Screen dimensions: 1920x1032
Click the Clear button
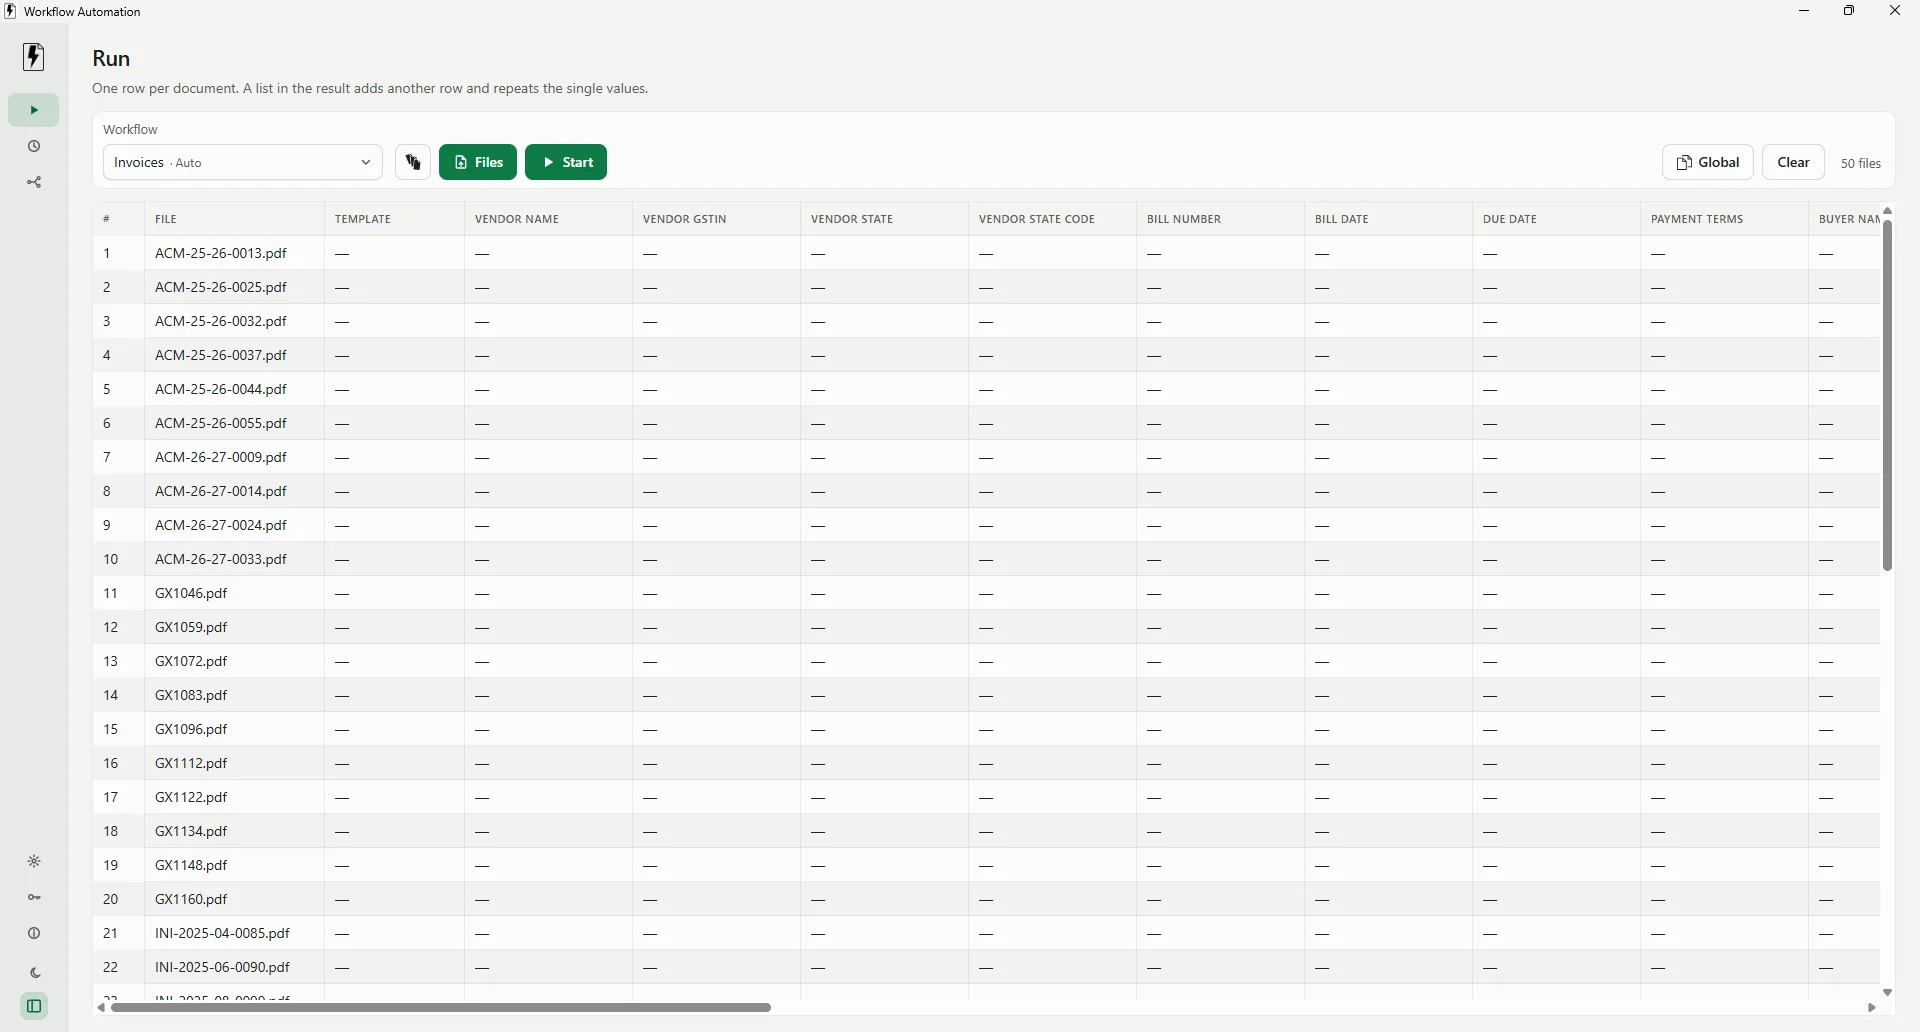[x=1794, y=162]
